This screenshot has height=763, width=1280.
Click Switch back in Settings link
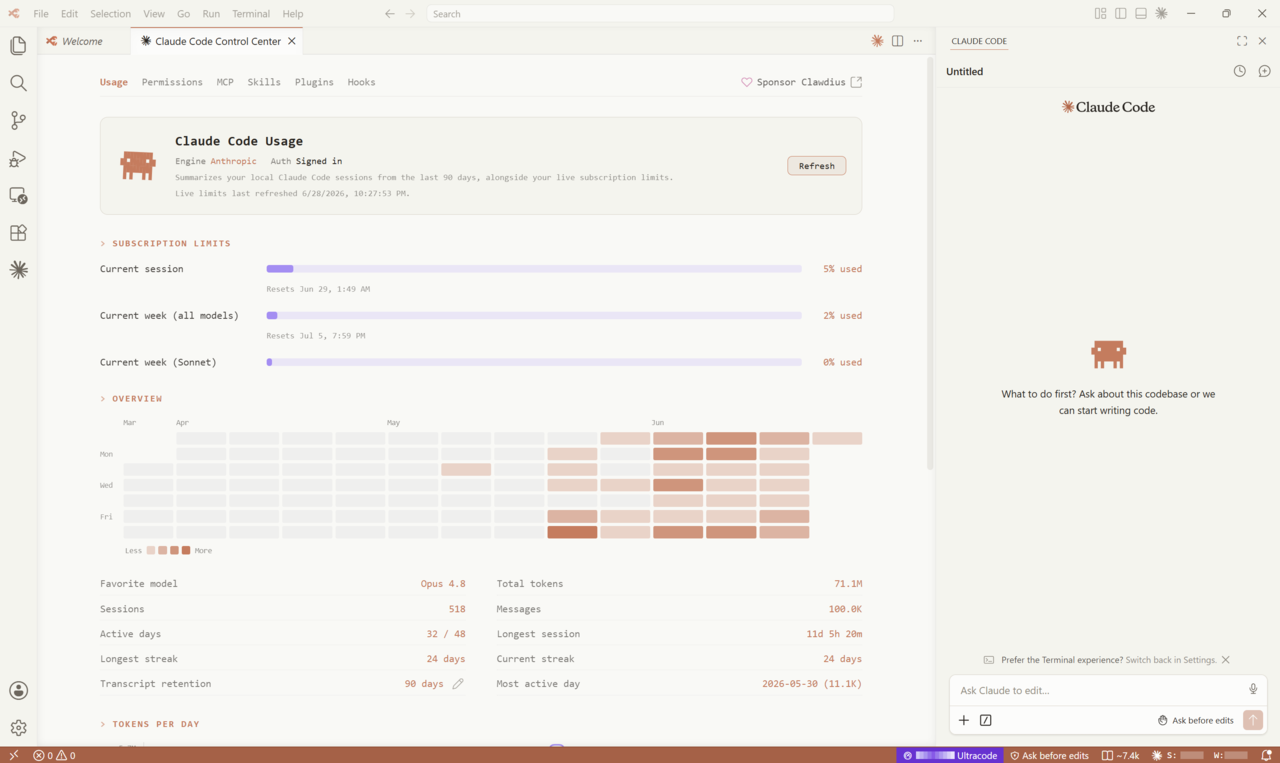click(1171, 660)
